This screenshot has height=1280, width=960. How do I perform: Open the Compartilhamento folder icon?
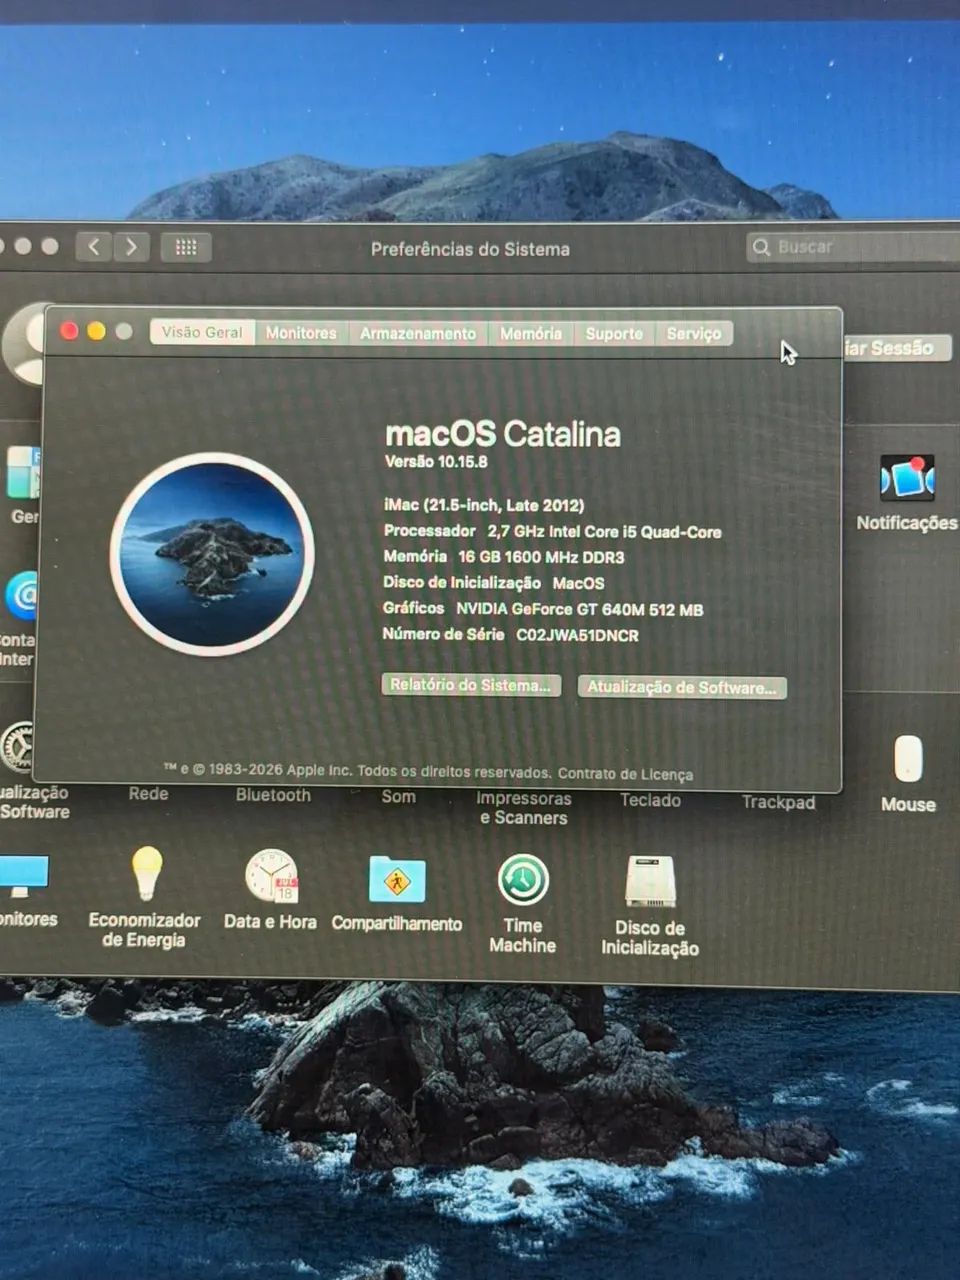coord(397,880)
